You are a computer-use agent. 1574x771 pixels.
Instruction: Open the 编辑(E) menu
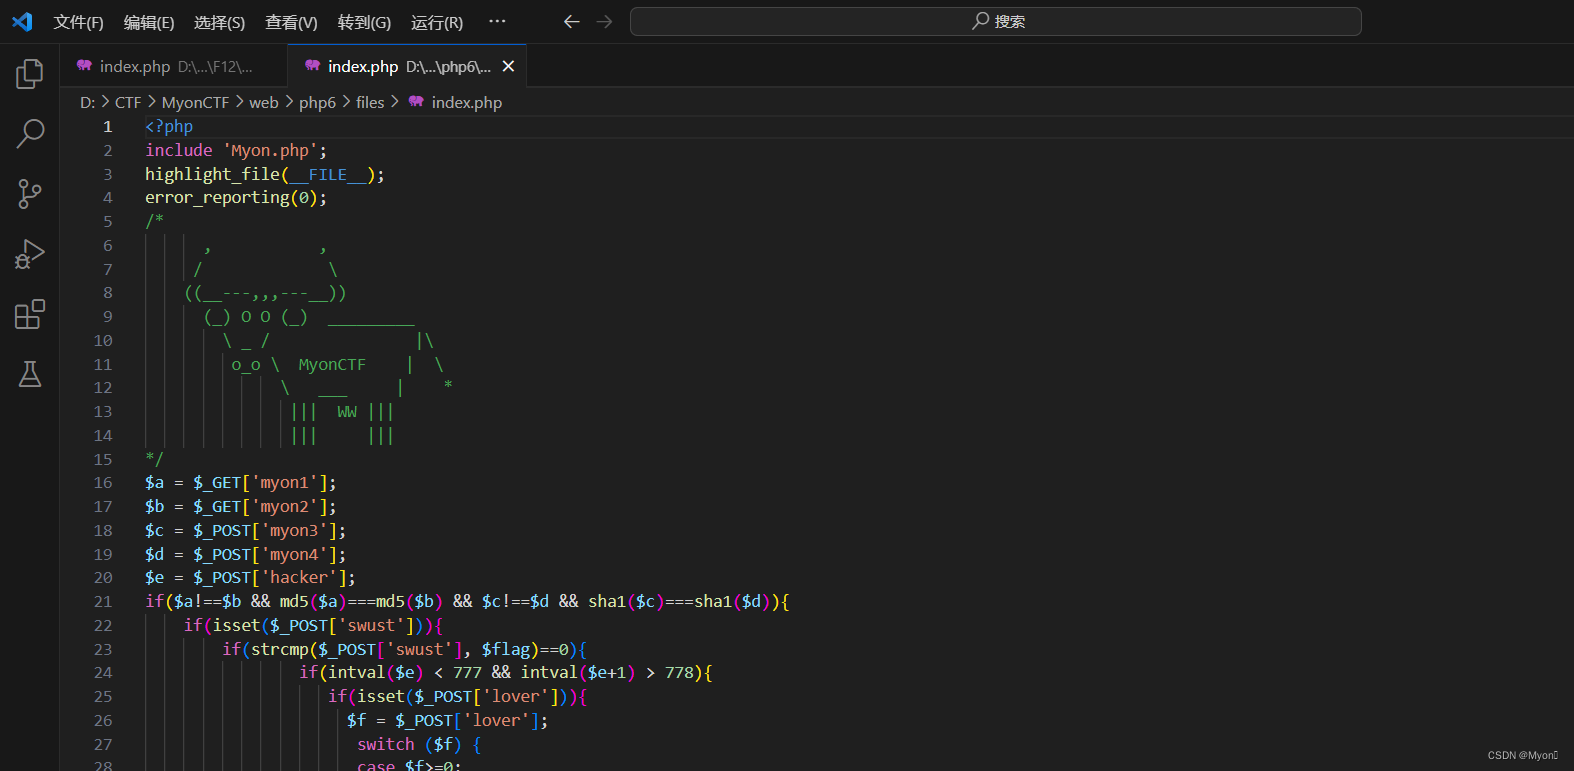point(149,22)
